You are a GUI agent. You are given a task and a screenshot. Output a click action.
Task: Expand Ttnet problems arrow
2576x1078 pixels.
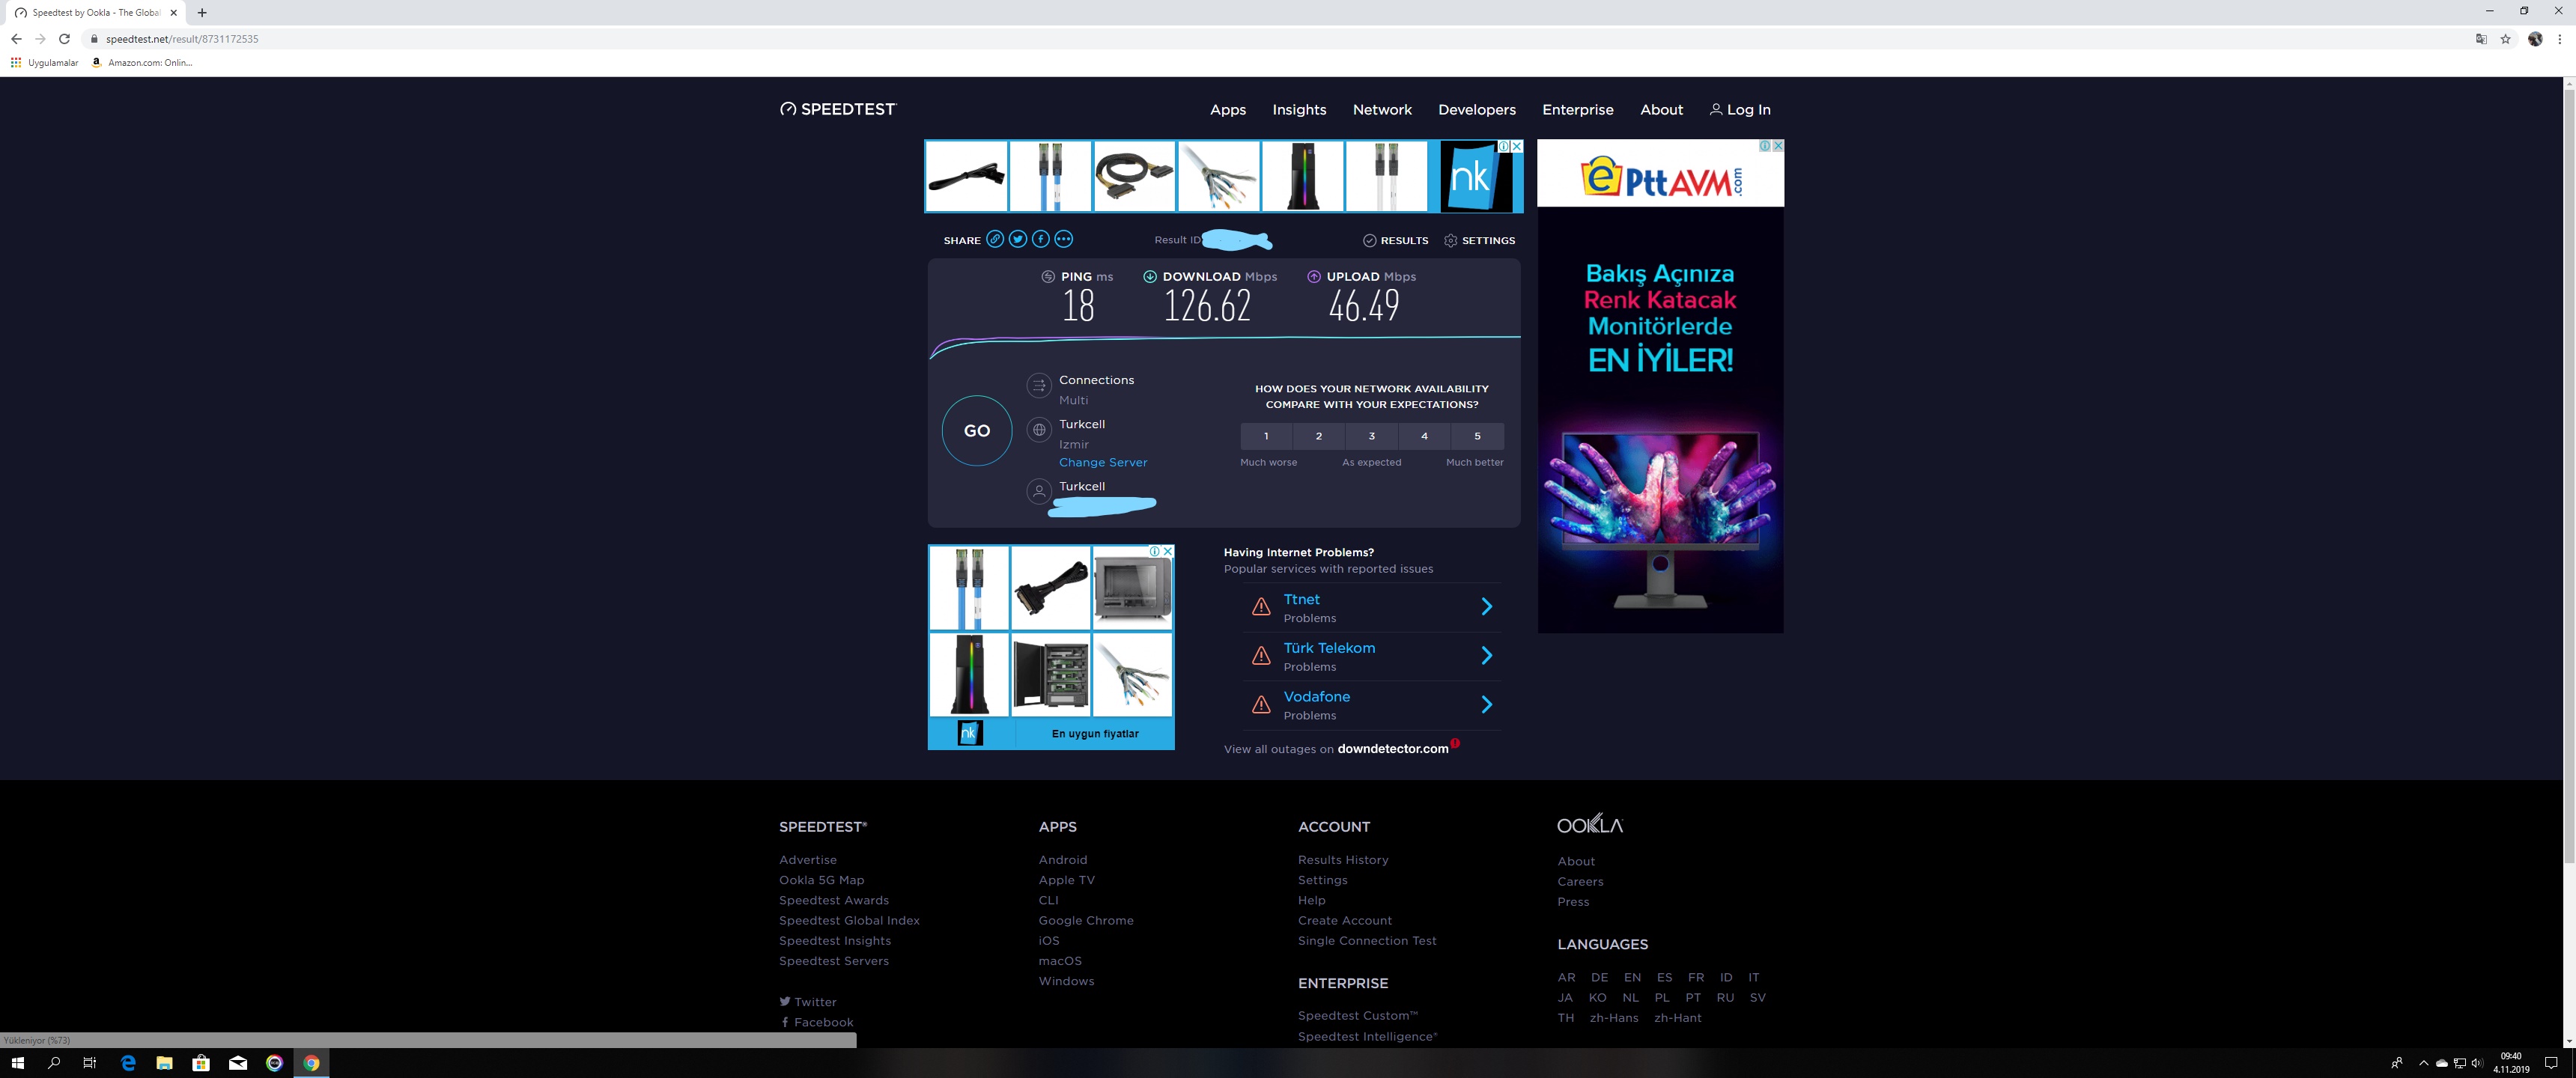click(1487, 607)
